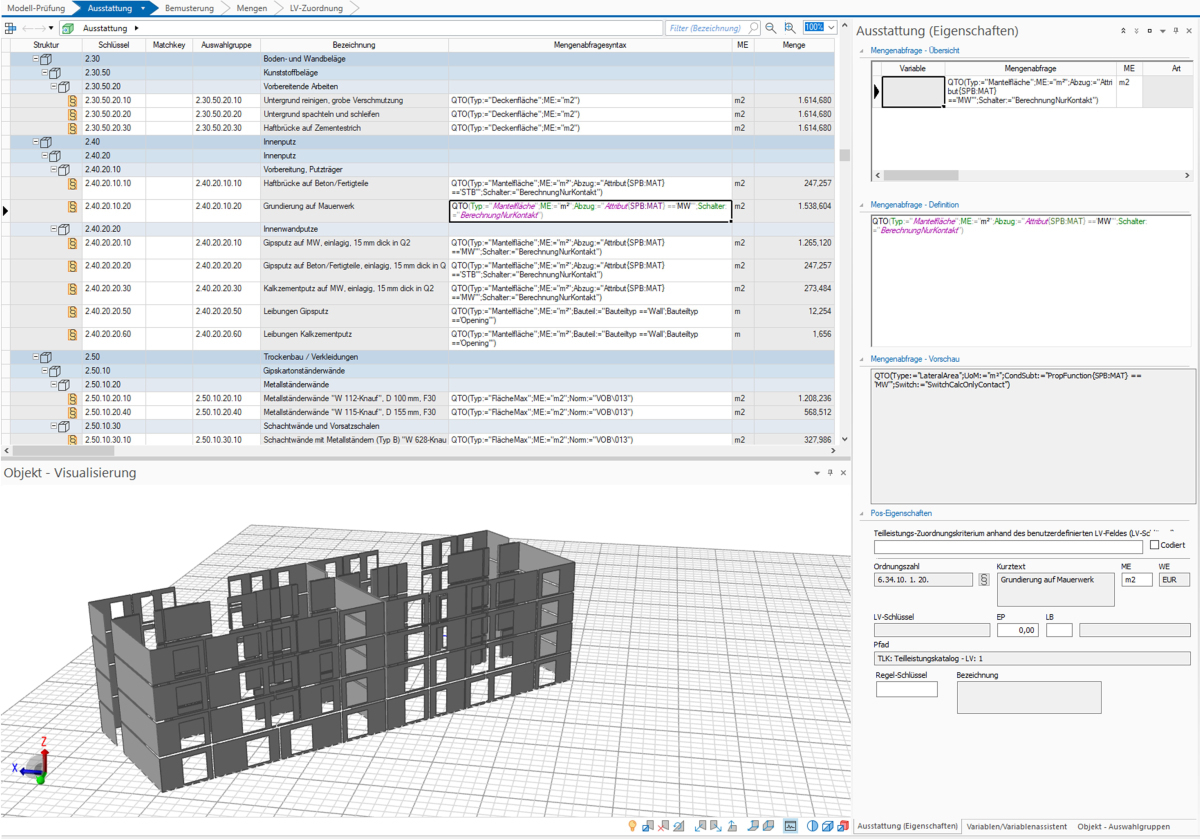Click the position icon next to Ordnungszahl field
Viewport: 1200px width, 839px height.
[x=984, y=580]
